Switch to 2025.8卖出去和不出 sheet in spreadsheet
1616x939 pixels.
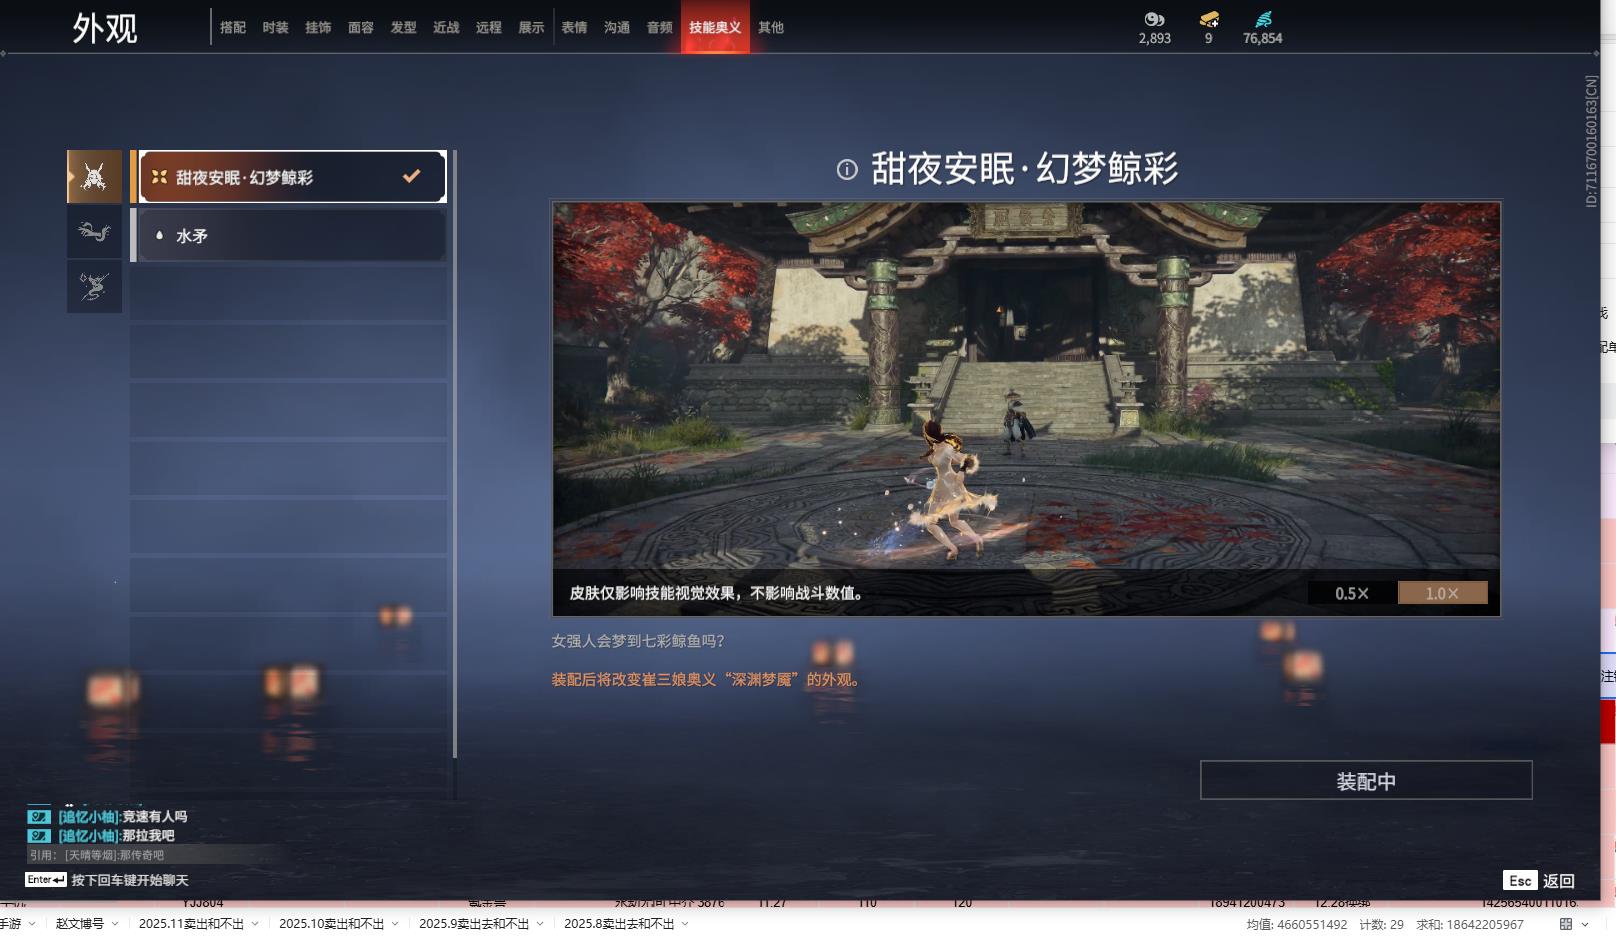[619, 924]
